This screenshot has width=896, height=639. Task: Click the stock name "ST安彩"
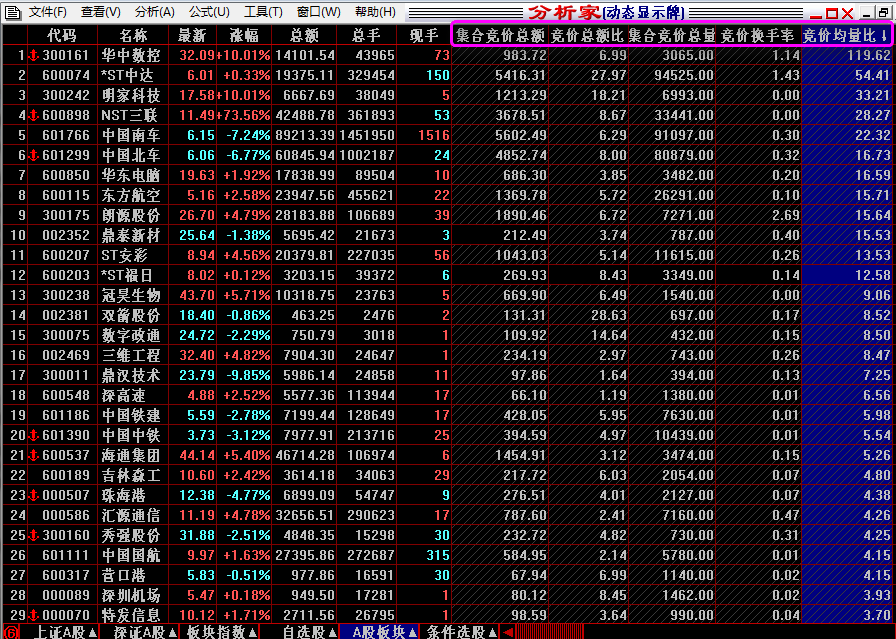coord(124,255)
